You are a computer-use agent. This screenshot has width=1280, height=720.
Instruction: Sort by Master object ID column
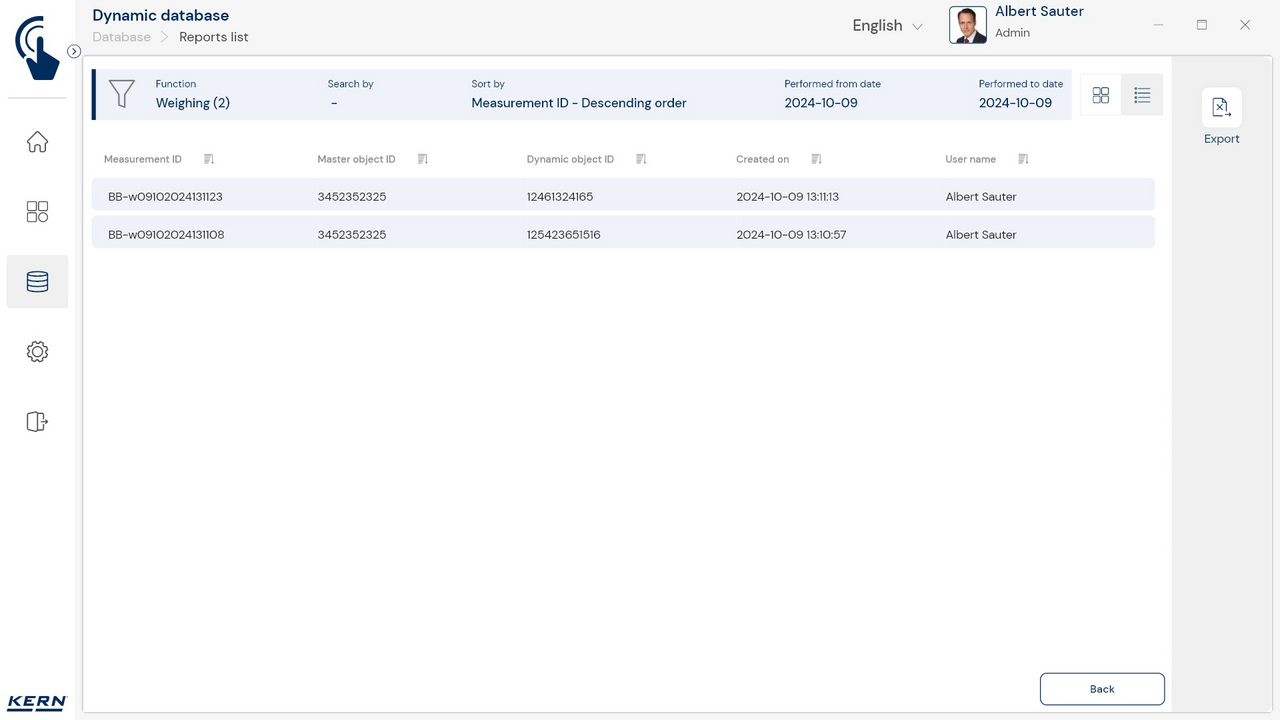(x=422, y=159)
